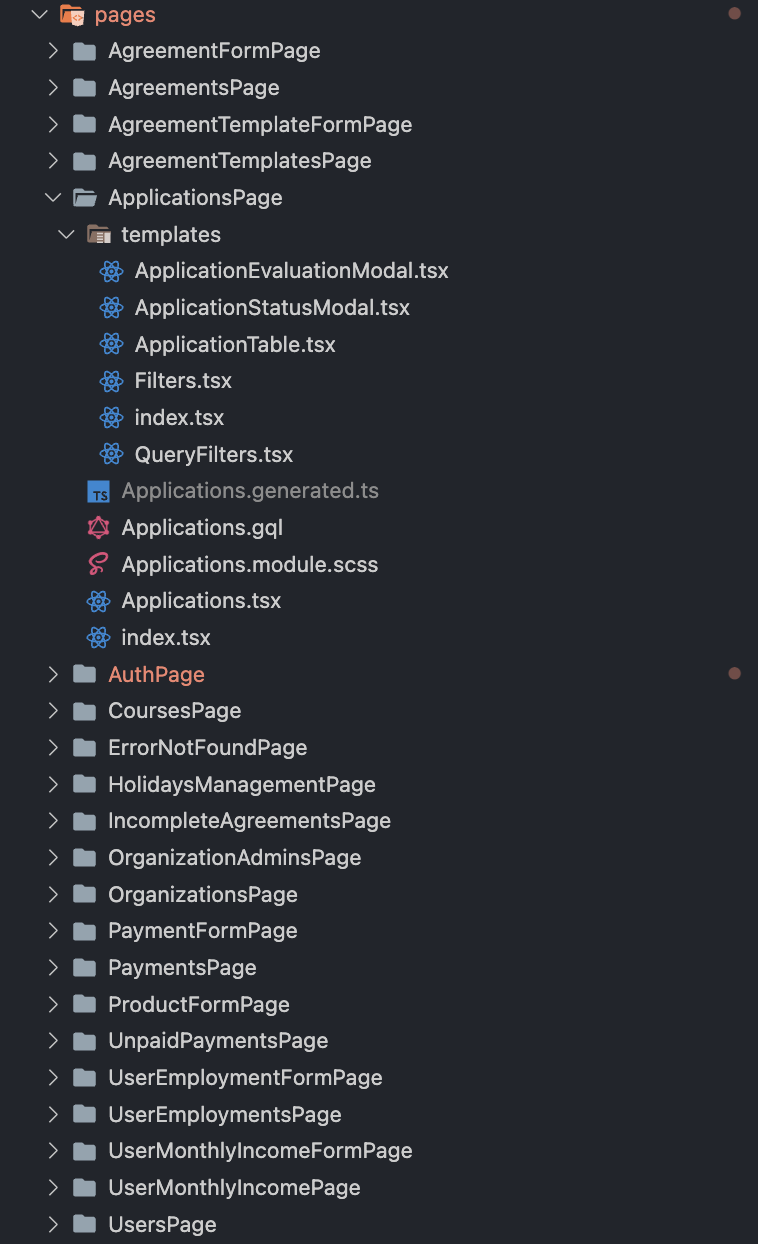Expand the UsersPage folder chevron
This screenshot has height=1244, width=758.
[x=53, y=1225]
